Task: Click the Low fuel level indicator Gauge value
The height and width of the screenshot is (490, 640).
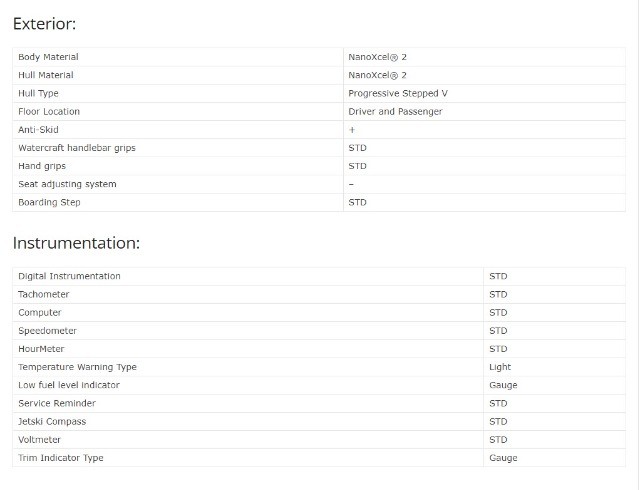Action: tap(503, 385)
